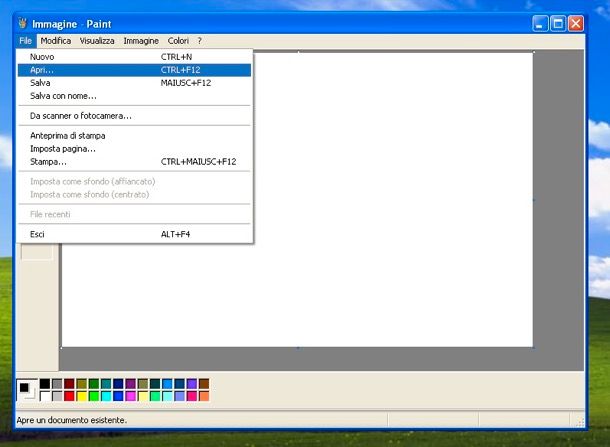
Task: Pick the bright cyan swatch
Action: pyautogui.click(x=106, y=396)
